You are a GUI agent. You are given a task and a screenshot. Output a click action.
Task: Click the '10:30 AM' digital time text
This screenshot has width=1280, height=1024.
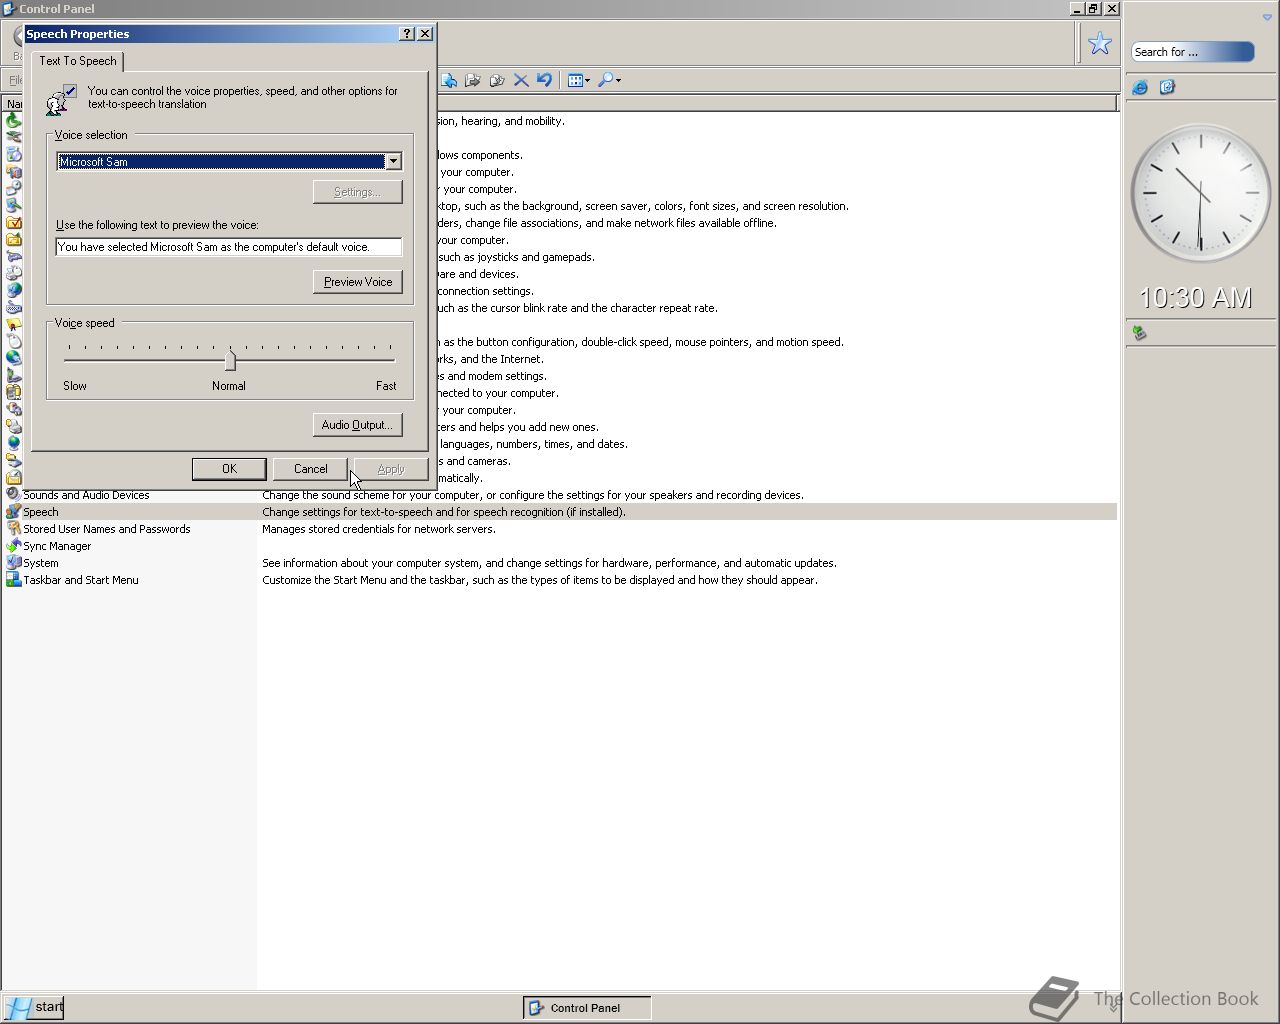click(1196, 297)
